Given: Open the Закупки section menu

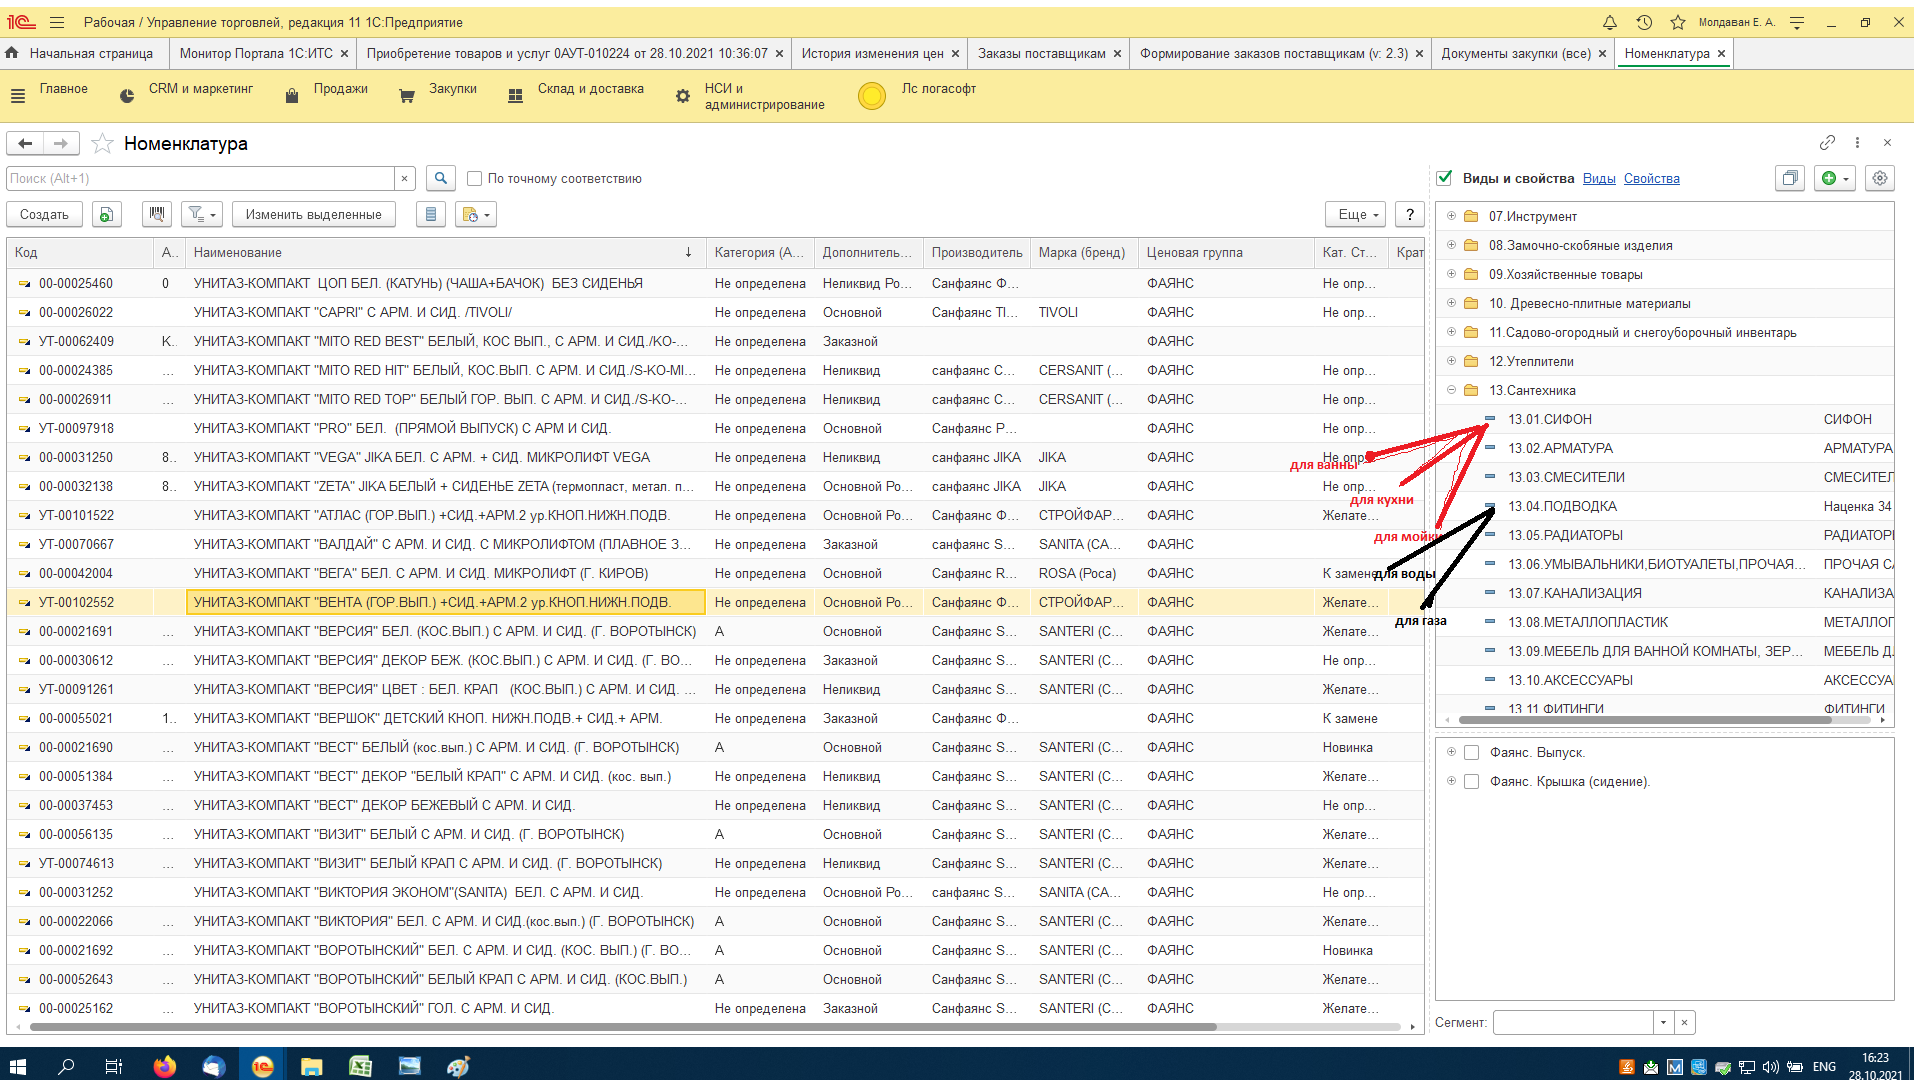Looking at the screenshot, I should tap(452, 89).
